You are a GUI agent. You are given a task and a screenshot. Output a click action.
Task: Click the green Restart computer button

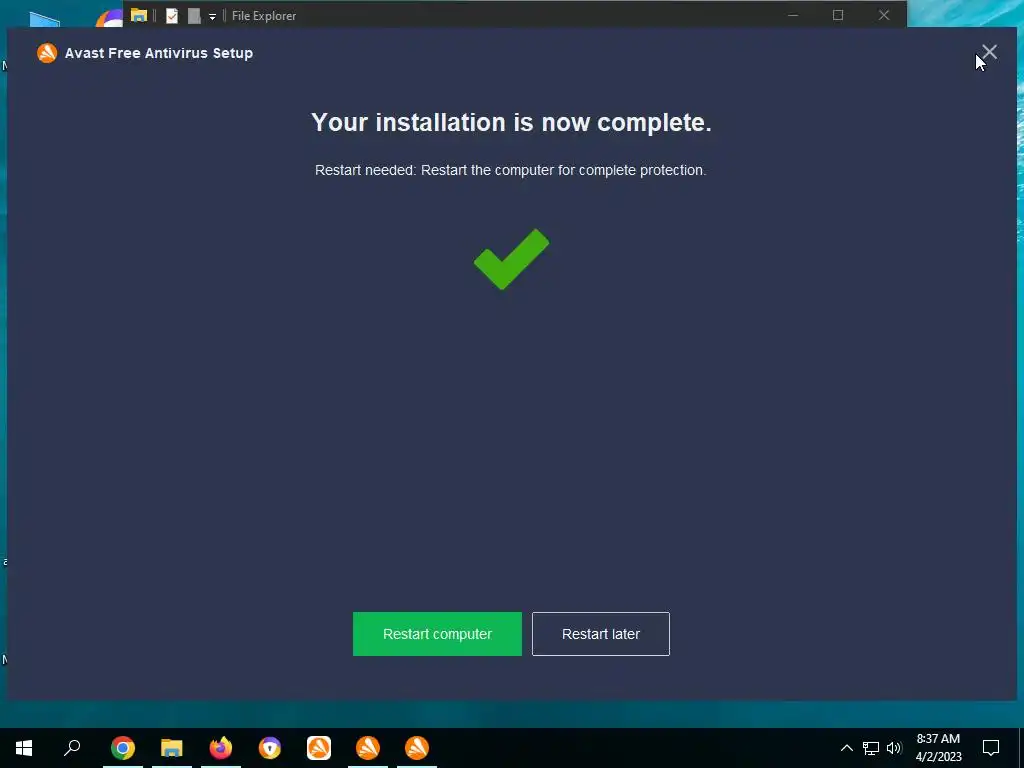(437, 633)
